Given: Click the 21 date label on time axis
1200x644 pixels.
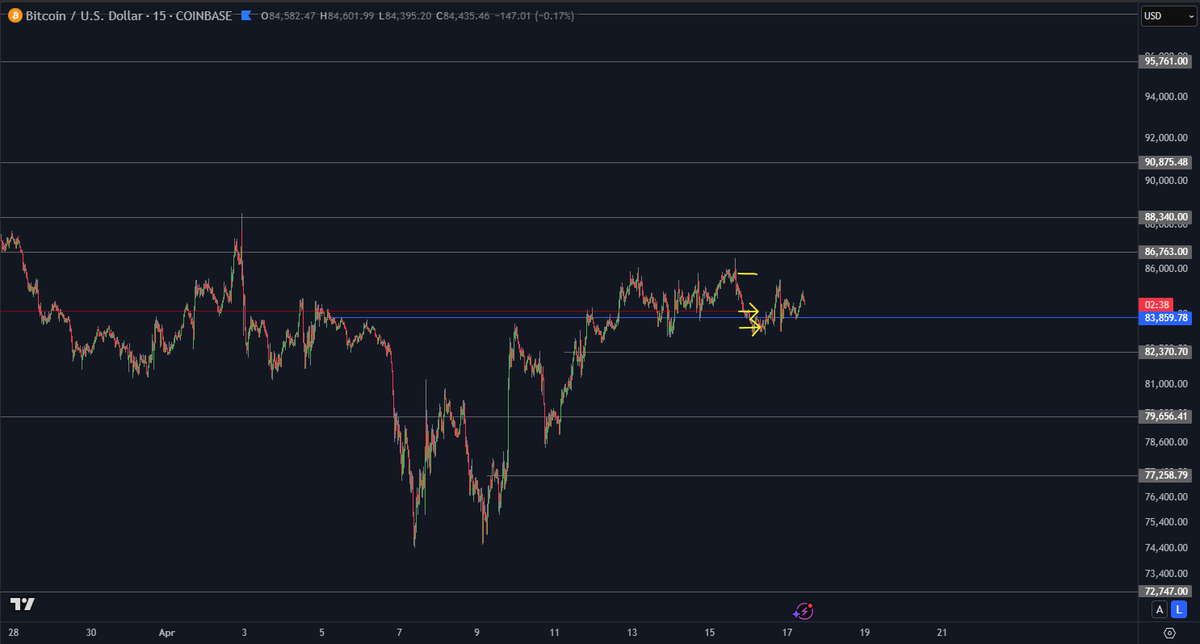Looking at the screenshot, I should coord(943,633).
